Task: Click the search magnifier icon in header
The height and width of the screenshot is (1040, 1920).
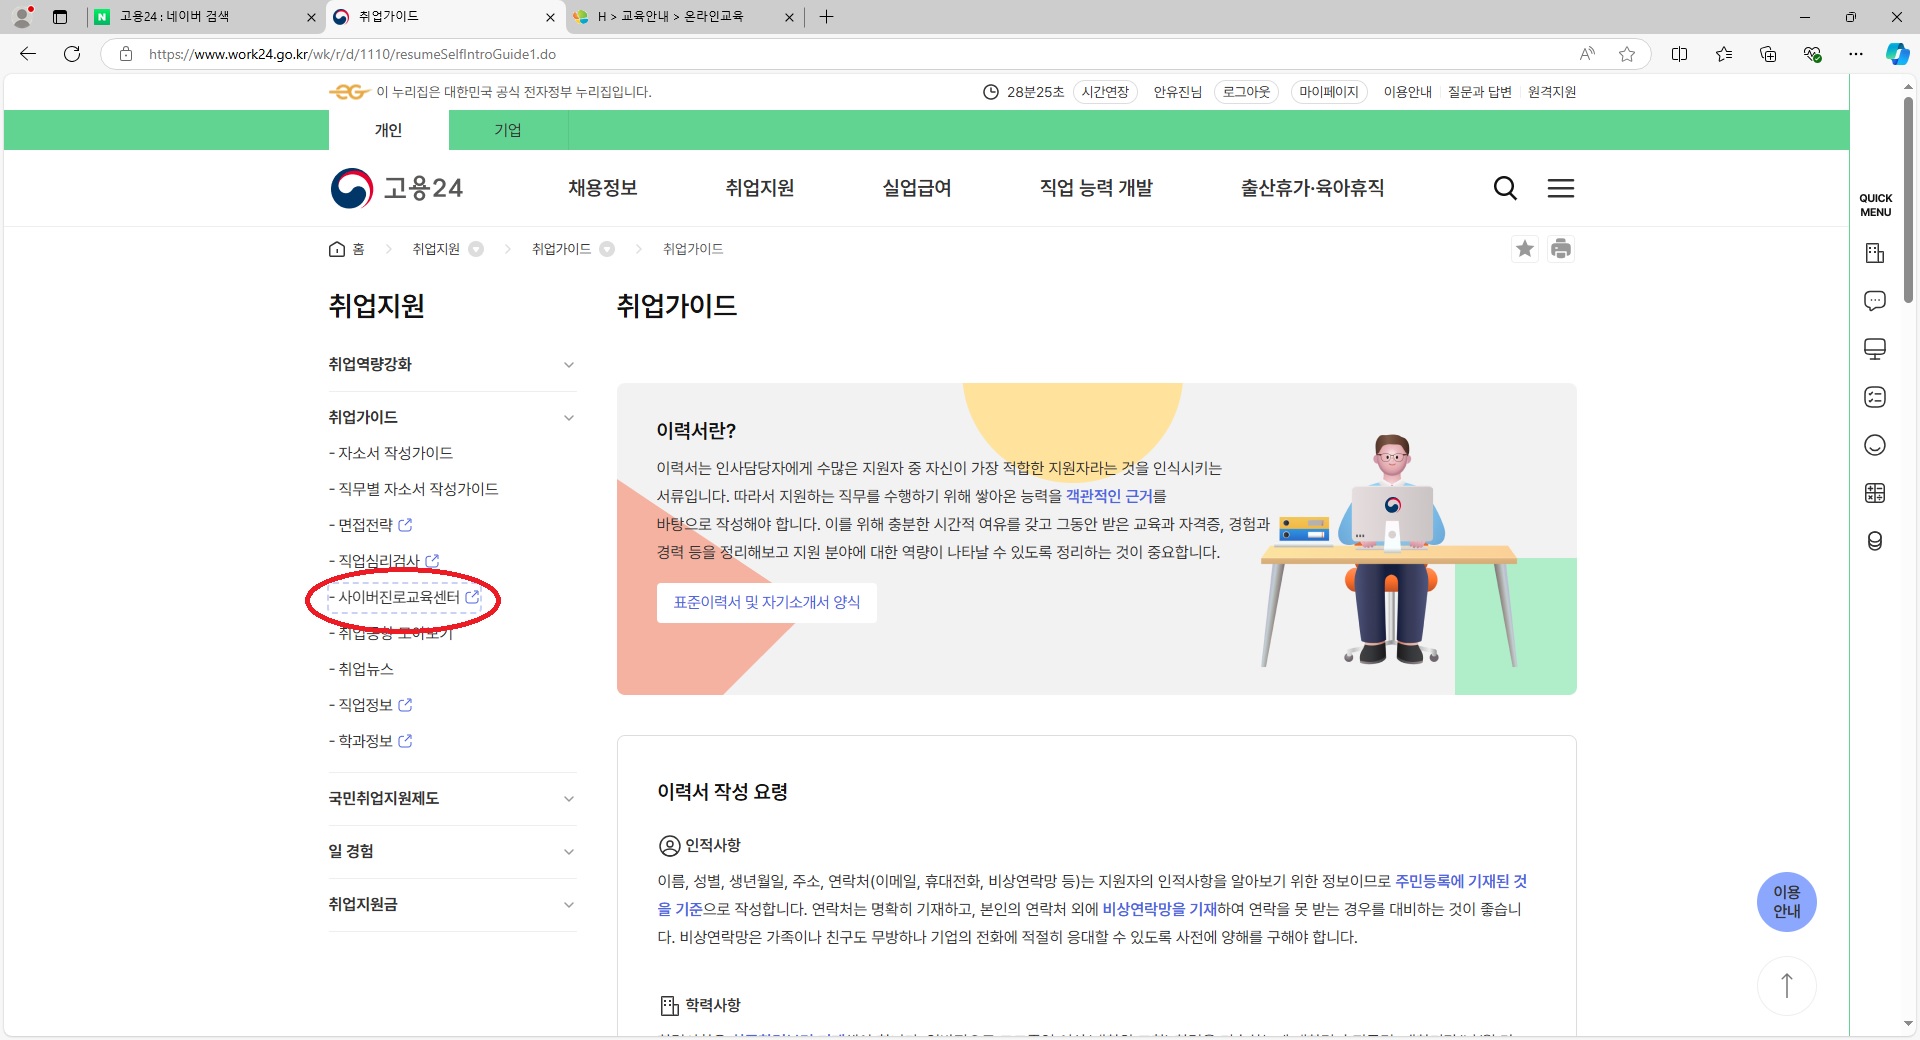Action: 1505,188
